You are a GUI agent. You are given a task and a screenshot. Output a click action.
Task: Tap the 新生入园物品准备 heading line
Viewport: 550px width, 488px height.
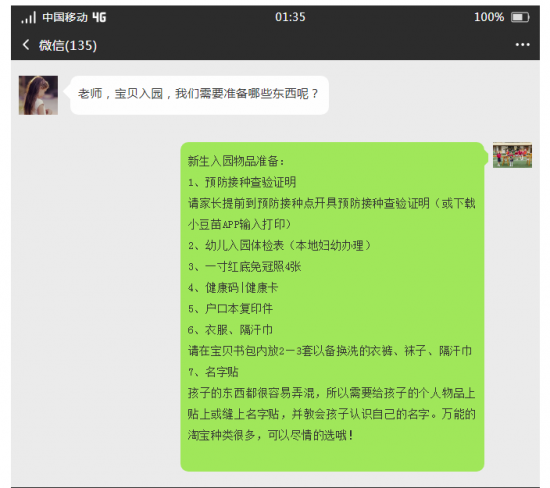tap(236, 161)
